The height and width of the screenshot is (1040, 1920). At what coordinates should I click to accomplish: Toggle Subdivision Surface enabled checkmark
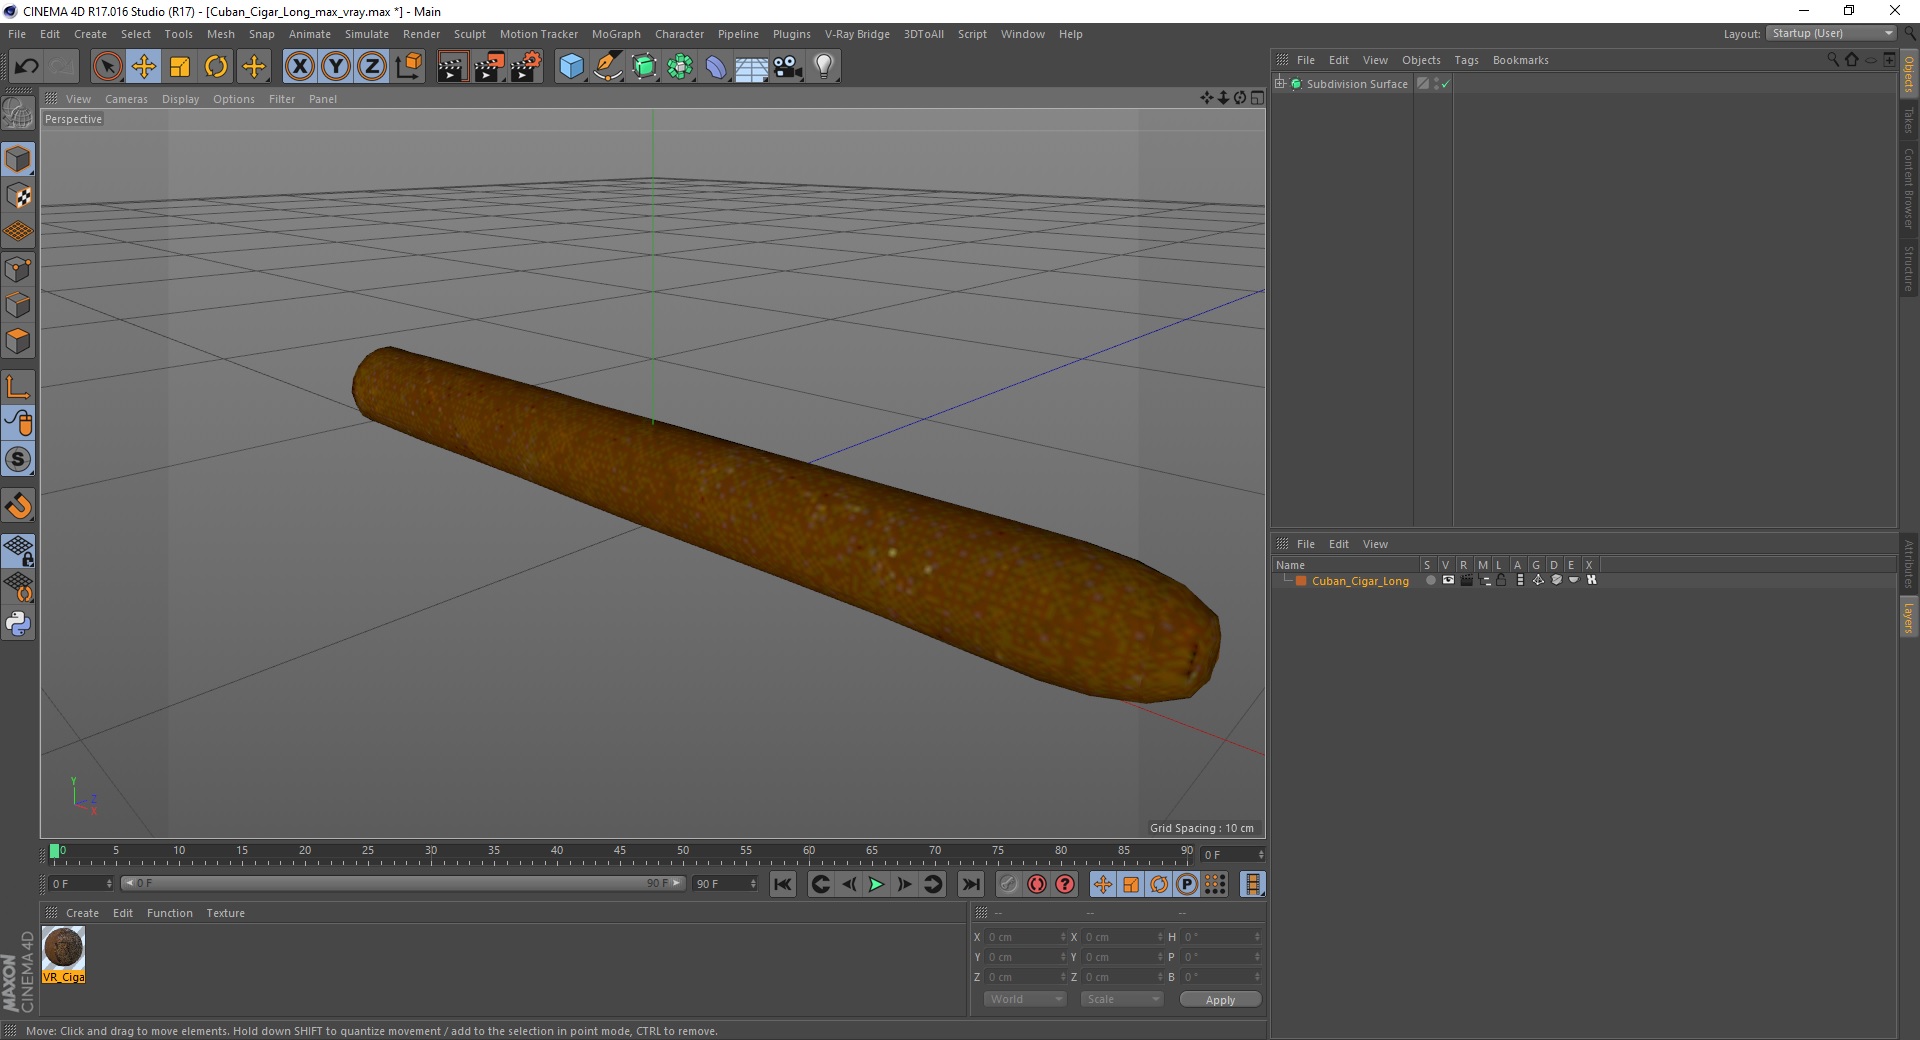tap(1445, 84)
